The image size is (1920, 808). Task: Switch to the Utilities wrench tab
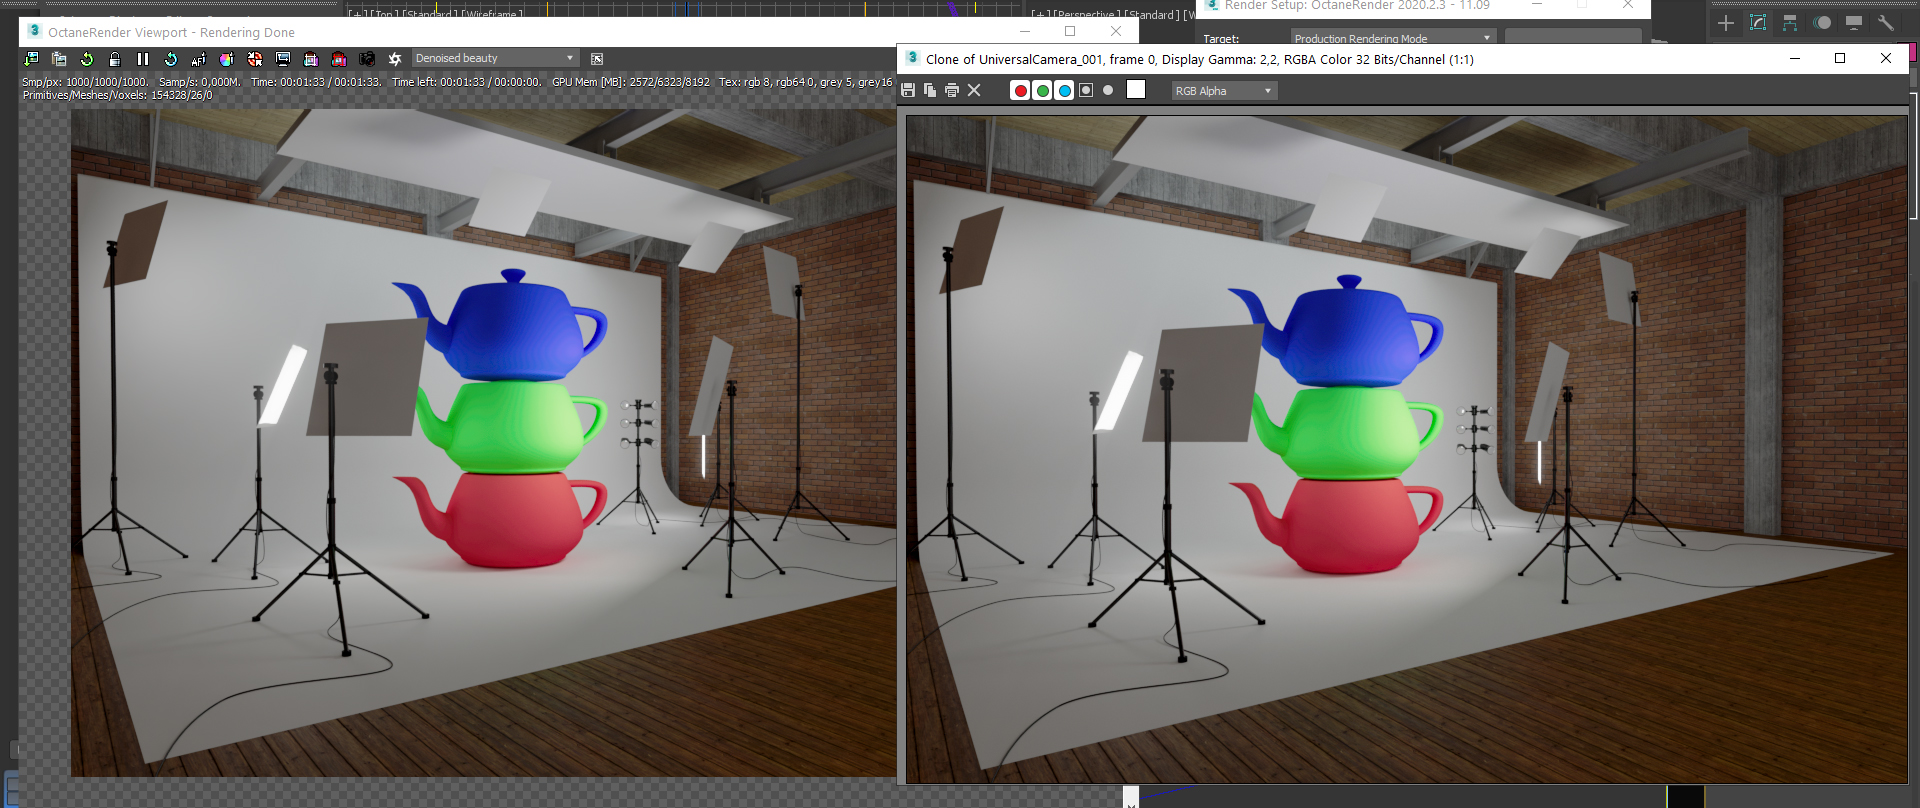[1886, 23]
